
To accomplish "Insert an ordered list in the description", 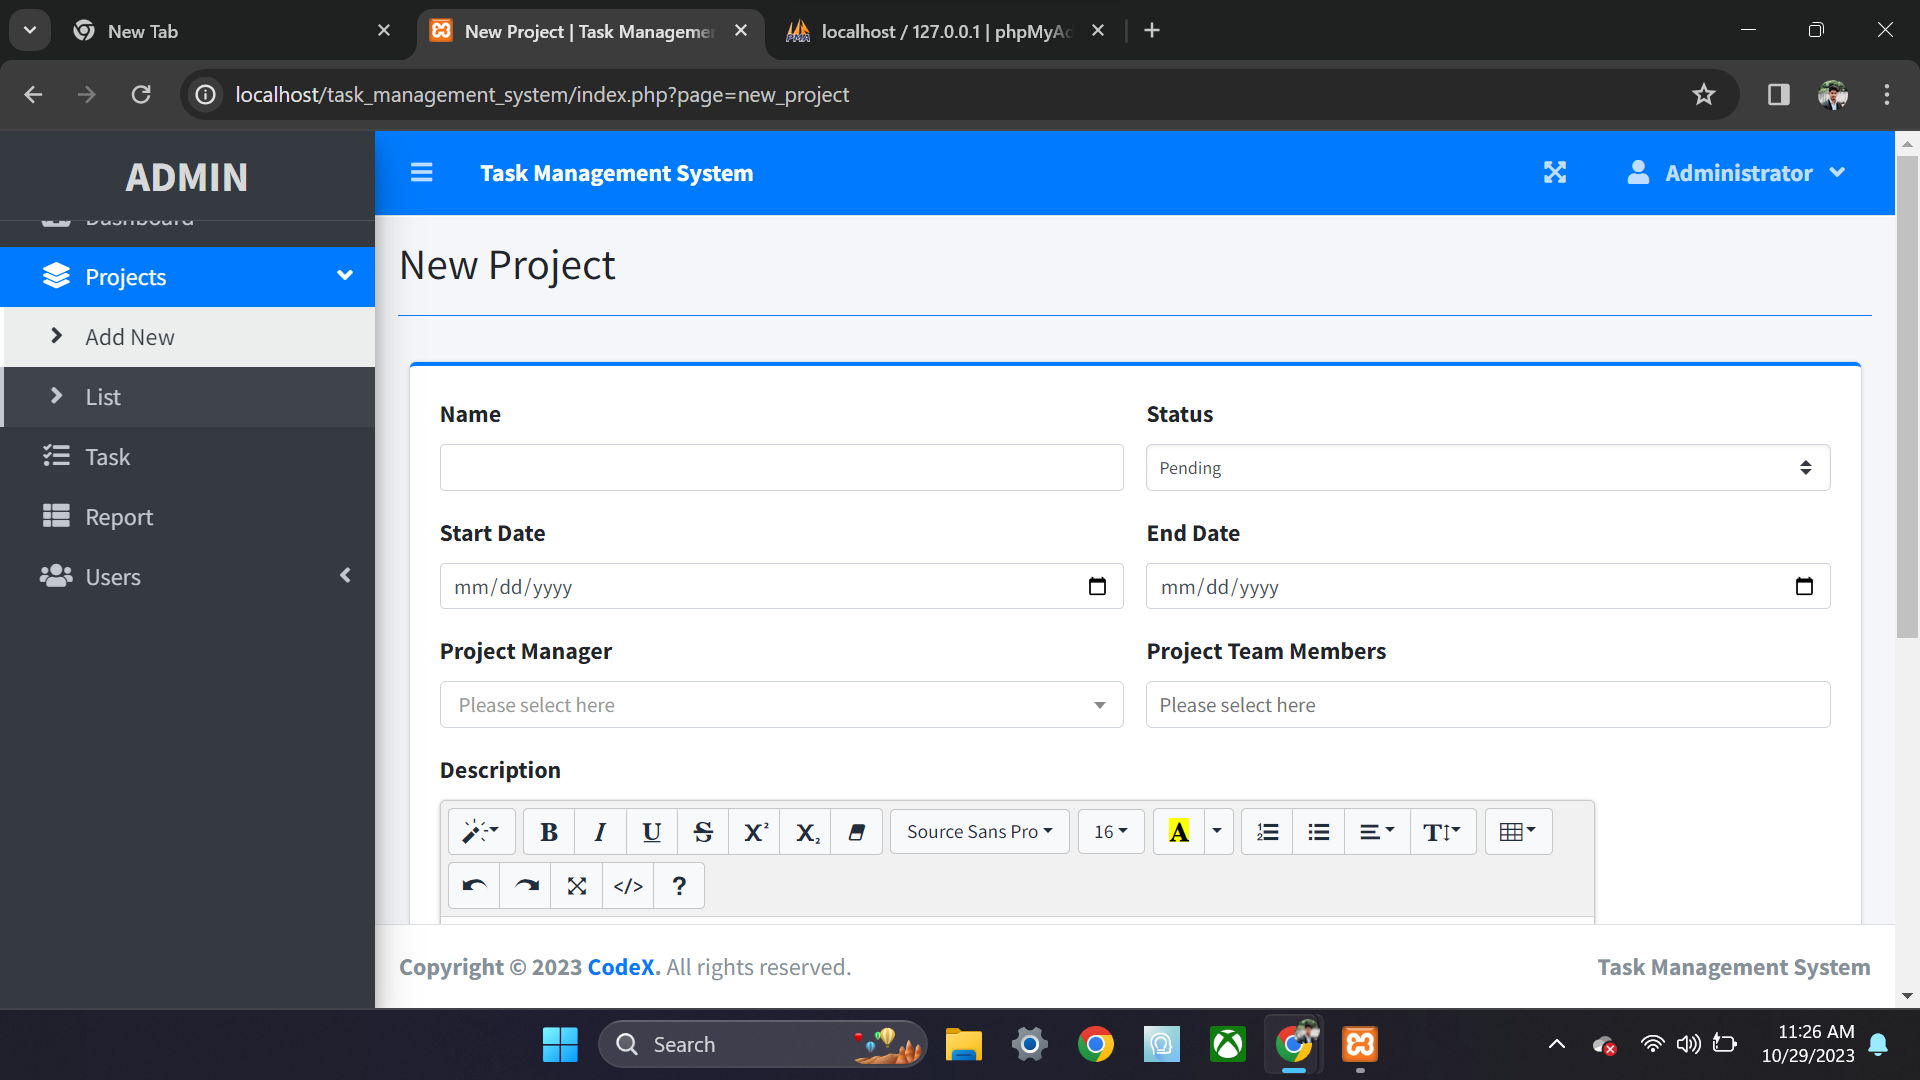I will point(1266,831).
